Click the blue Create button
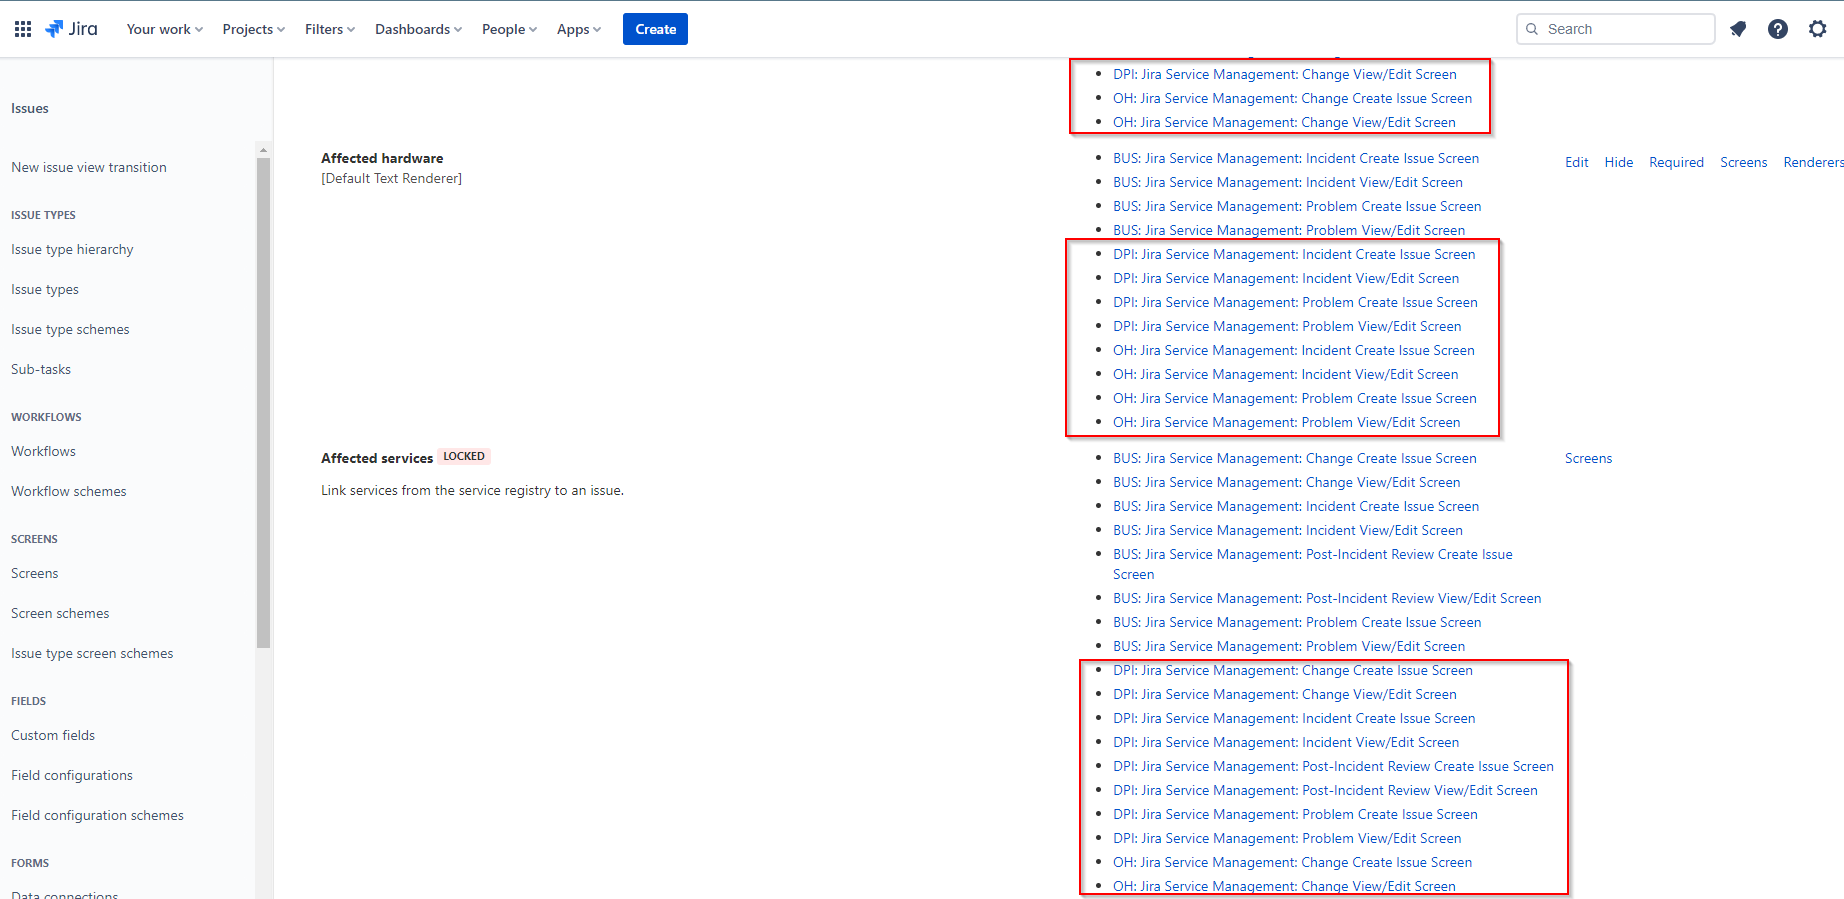The width and height of the screenshot is (1844, 899). [655, 29]
